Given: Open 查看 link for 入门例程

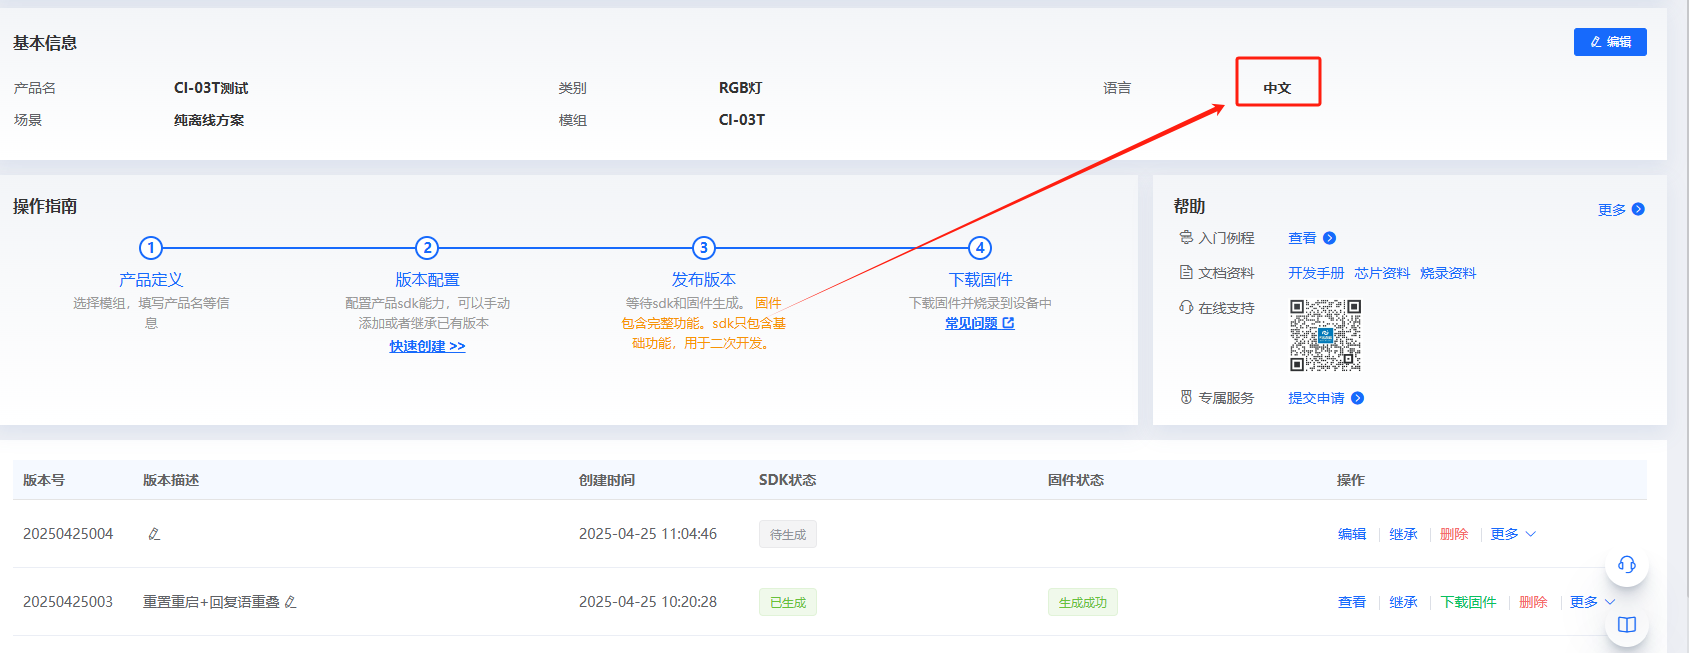Looking at the screenshot, I should coord(1302,238).
